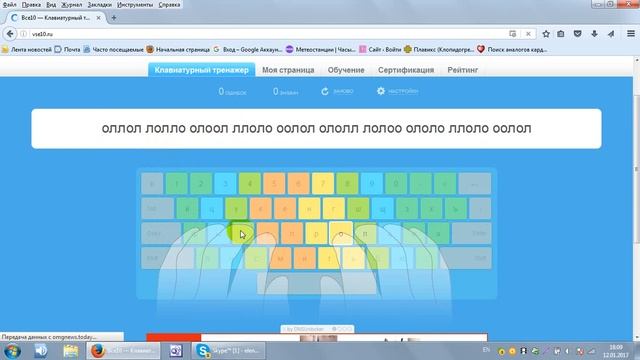
Task: Switch to the Моя страница tab
Action: click(x=288, y=70)
